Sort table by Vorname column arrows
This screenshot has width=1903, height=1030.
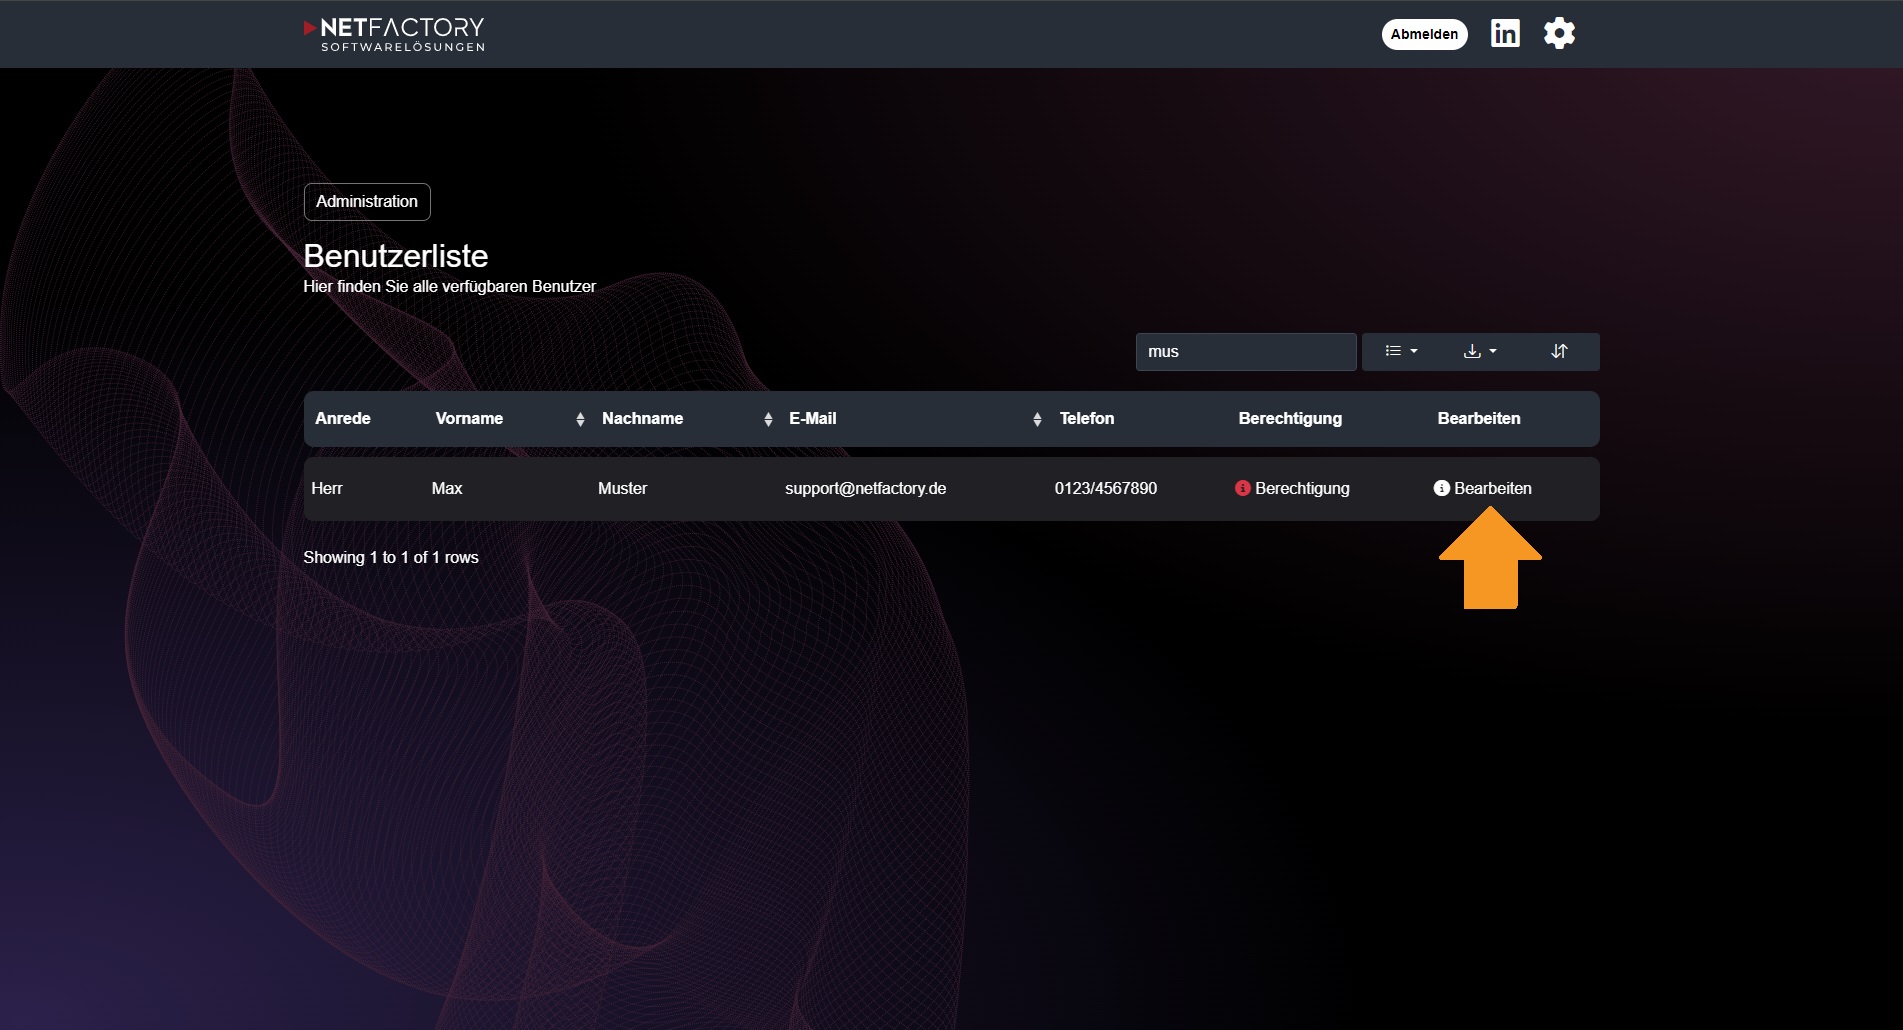[x=580, y=419]
